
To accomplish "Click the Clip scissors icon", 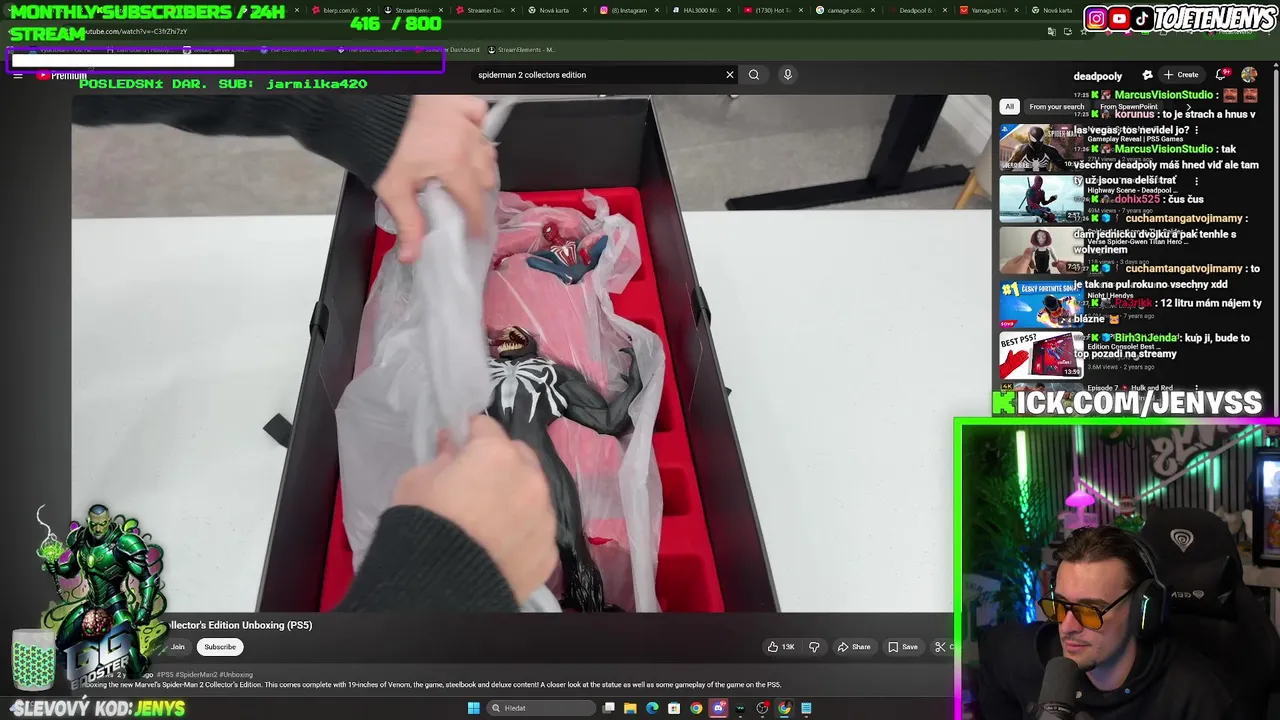I will 940,647.
